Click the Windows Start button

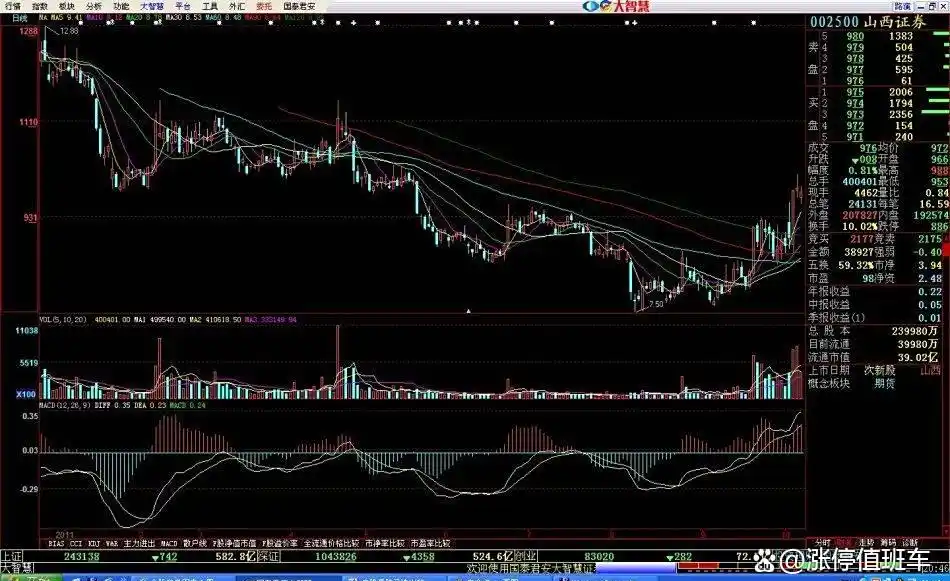coord(30,578)
